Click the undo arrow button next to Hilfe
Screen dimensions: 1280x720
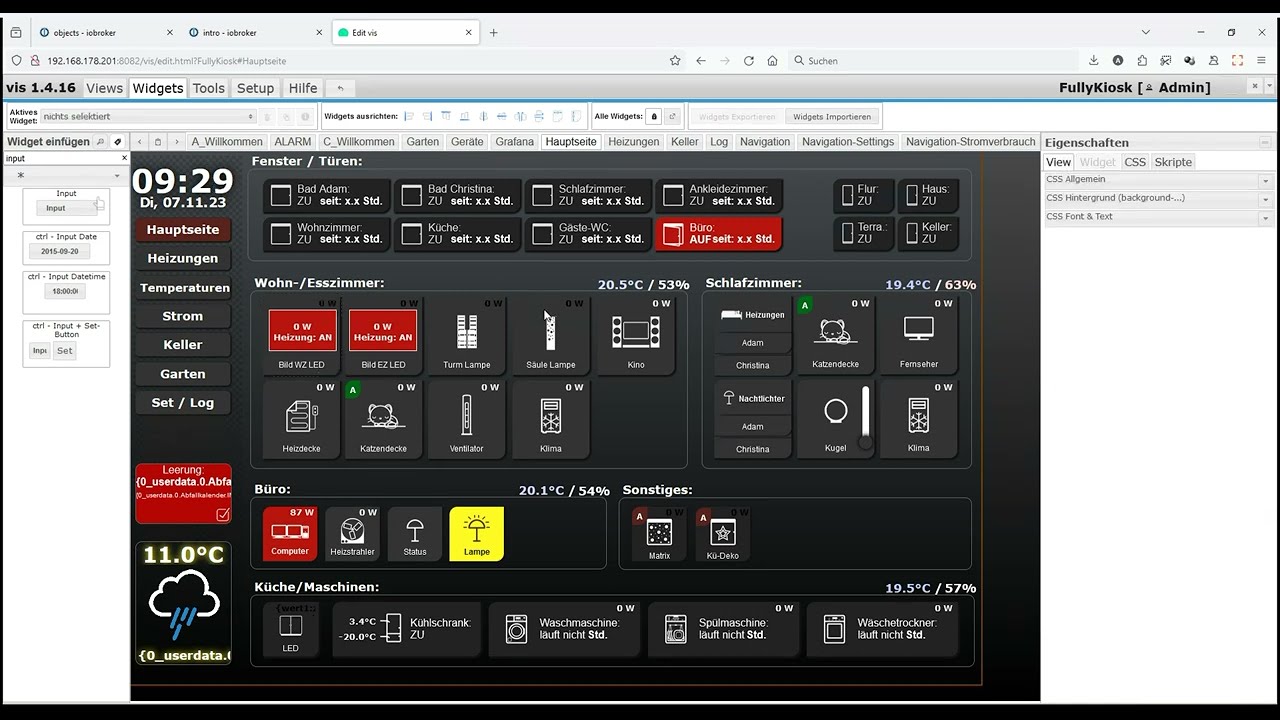click(340, 88)
